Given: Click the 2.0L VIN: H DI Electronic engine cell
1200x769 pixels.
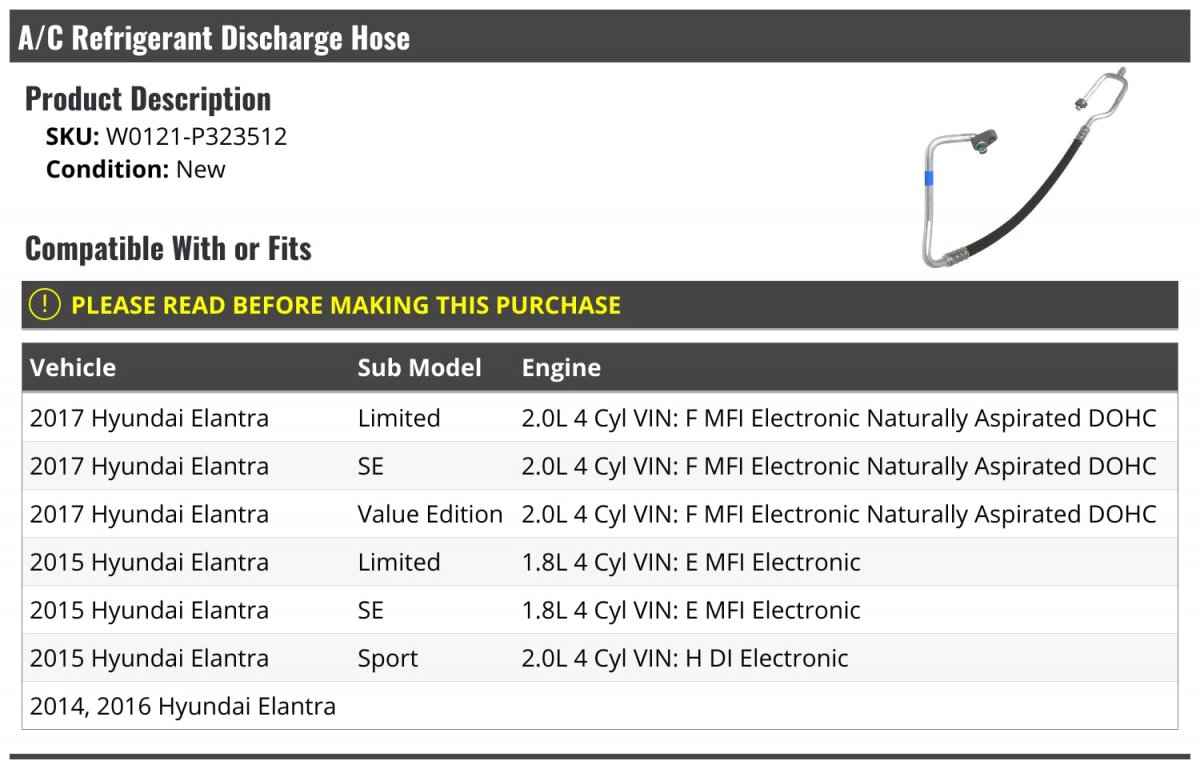Looking at the screenshot, I should (685, 658).
